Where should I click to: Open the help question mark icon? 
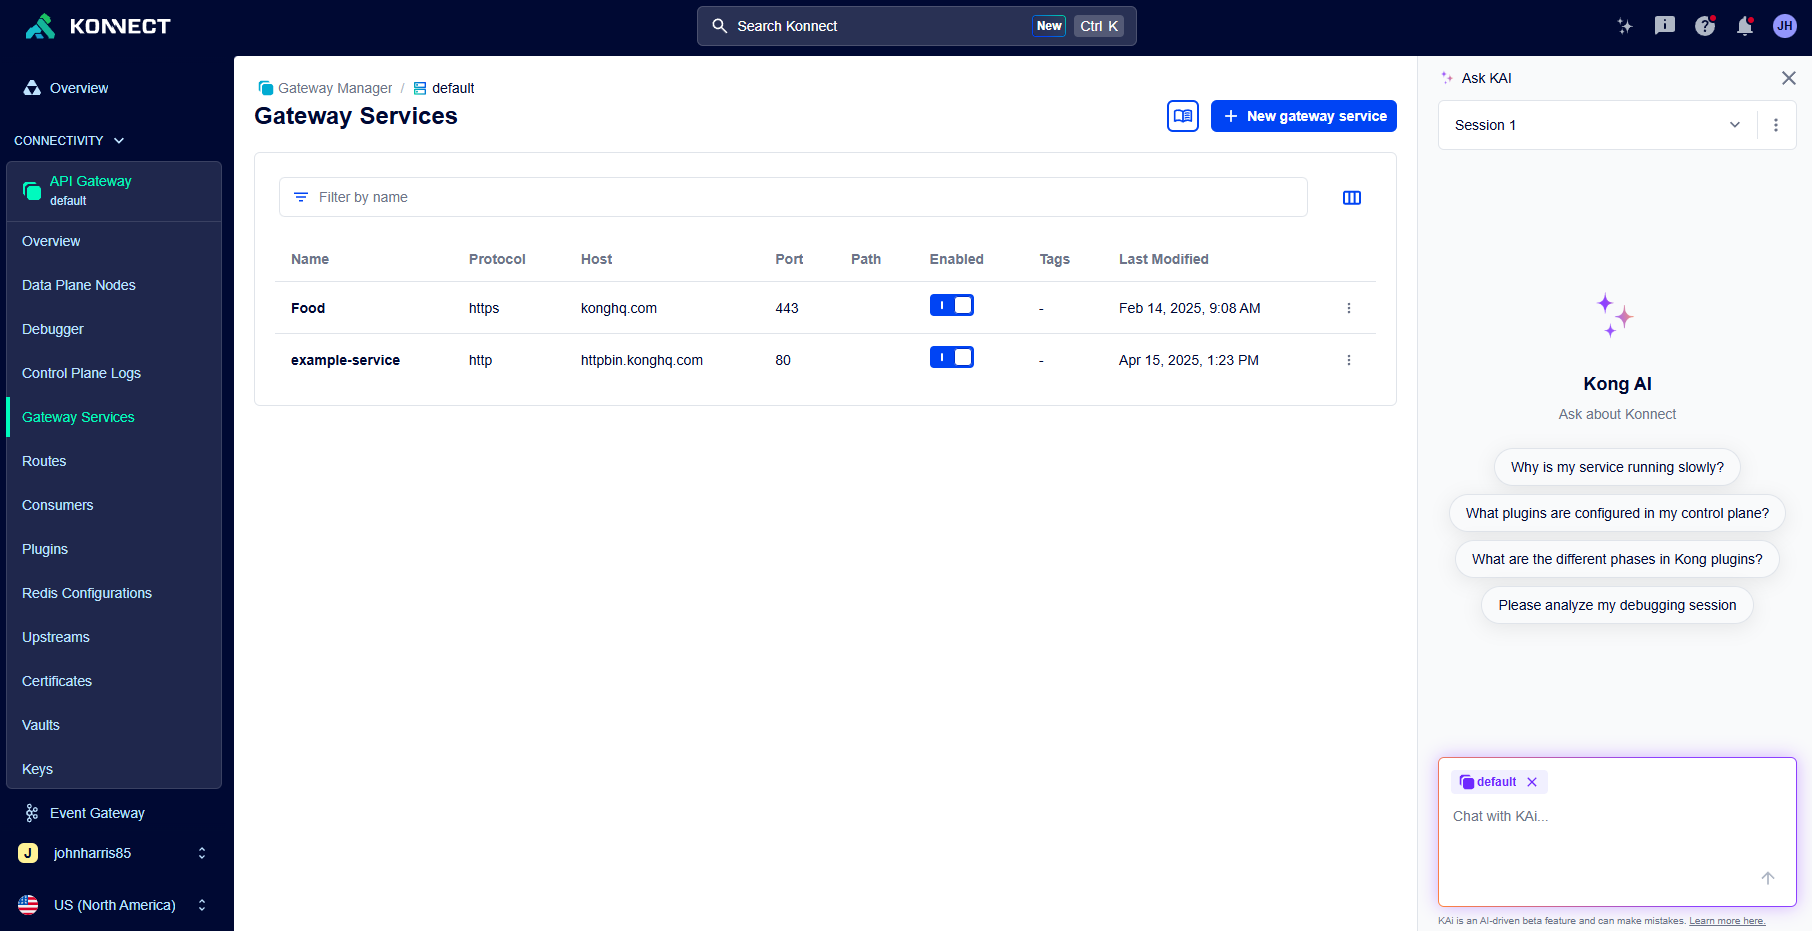[x=1704, y=26]
